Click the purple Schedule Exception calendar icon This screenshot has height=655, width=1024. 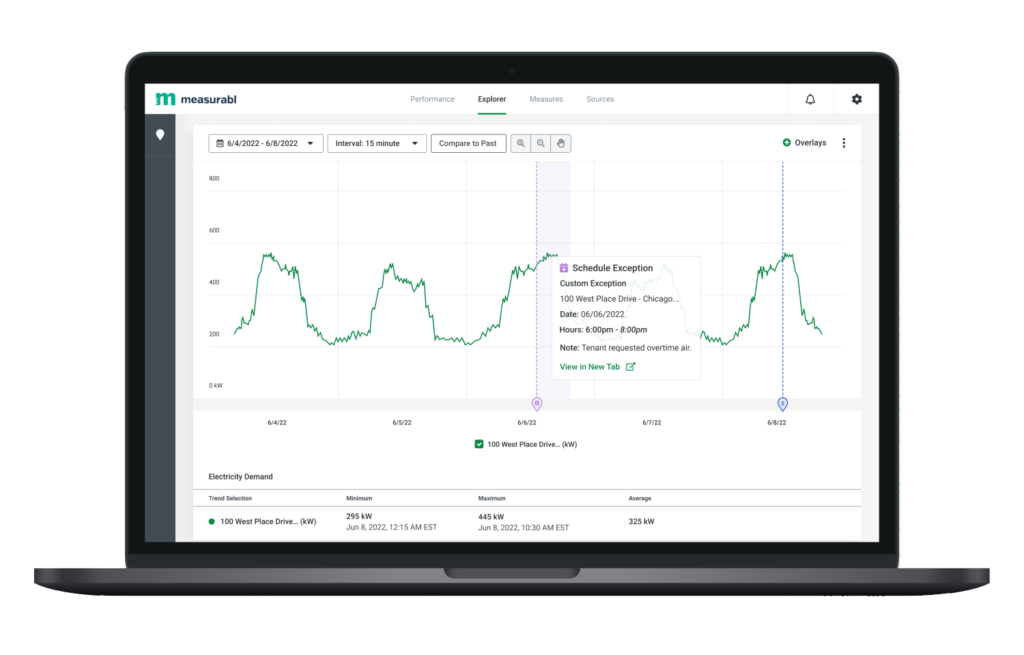tap(564, 268)
